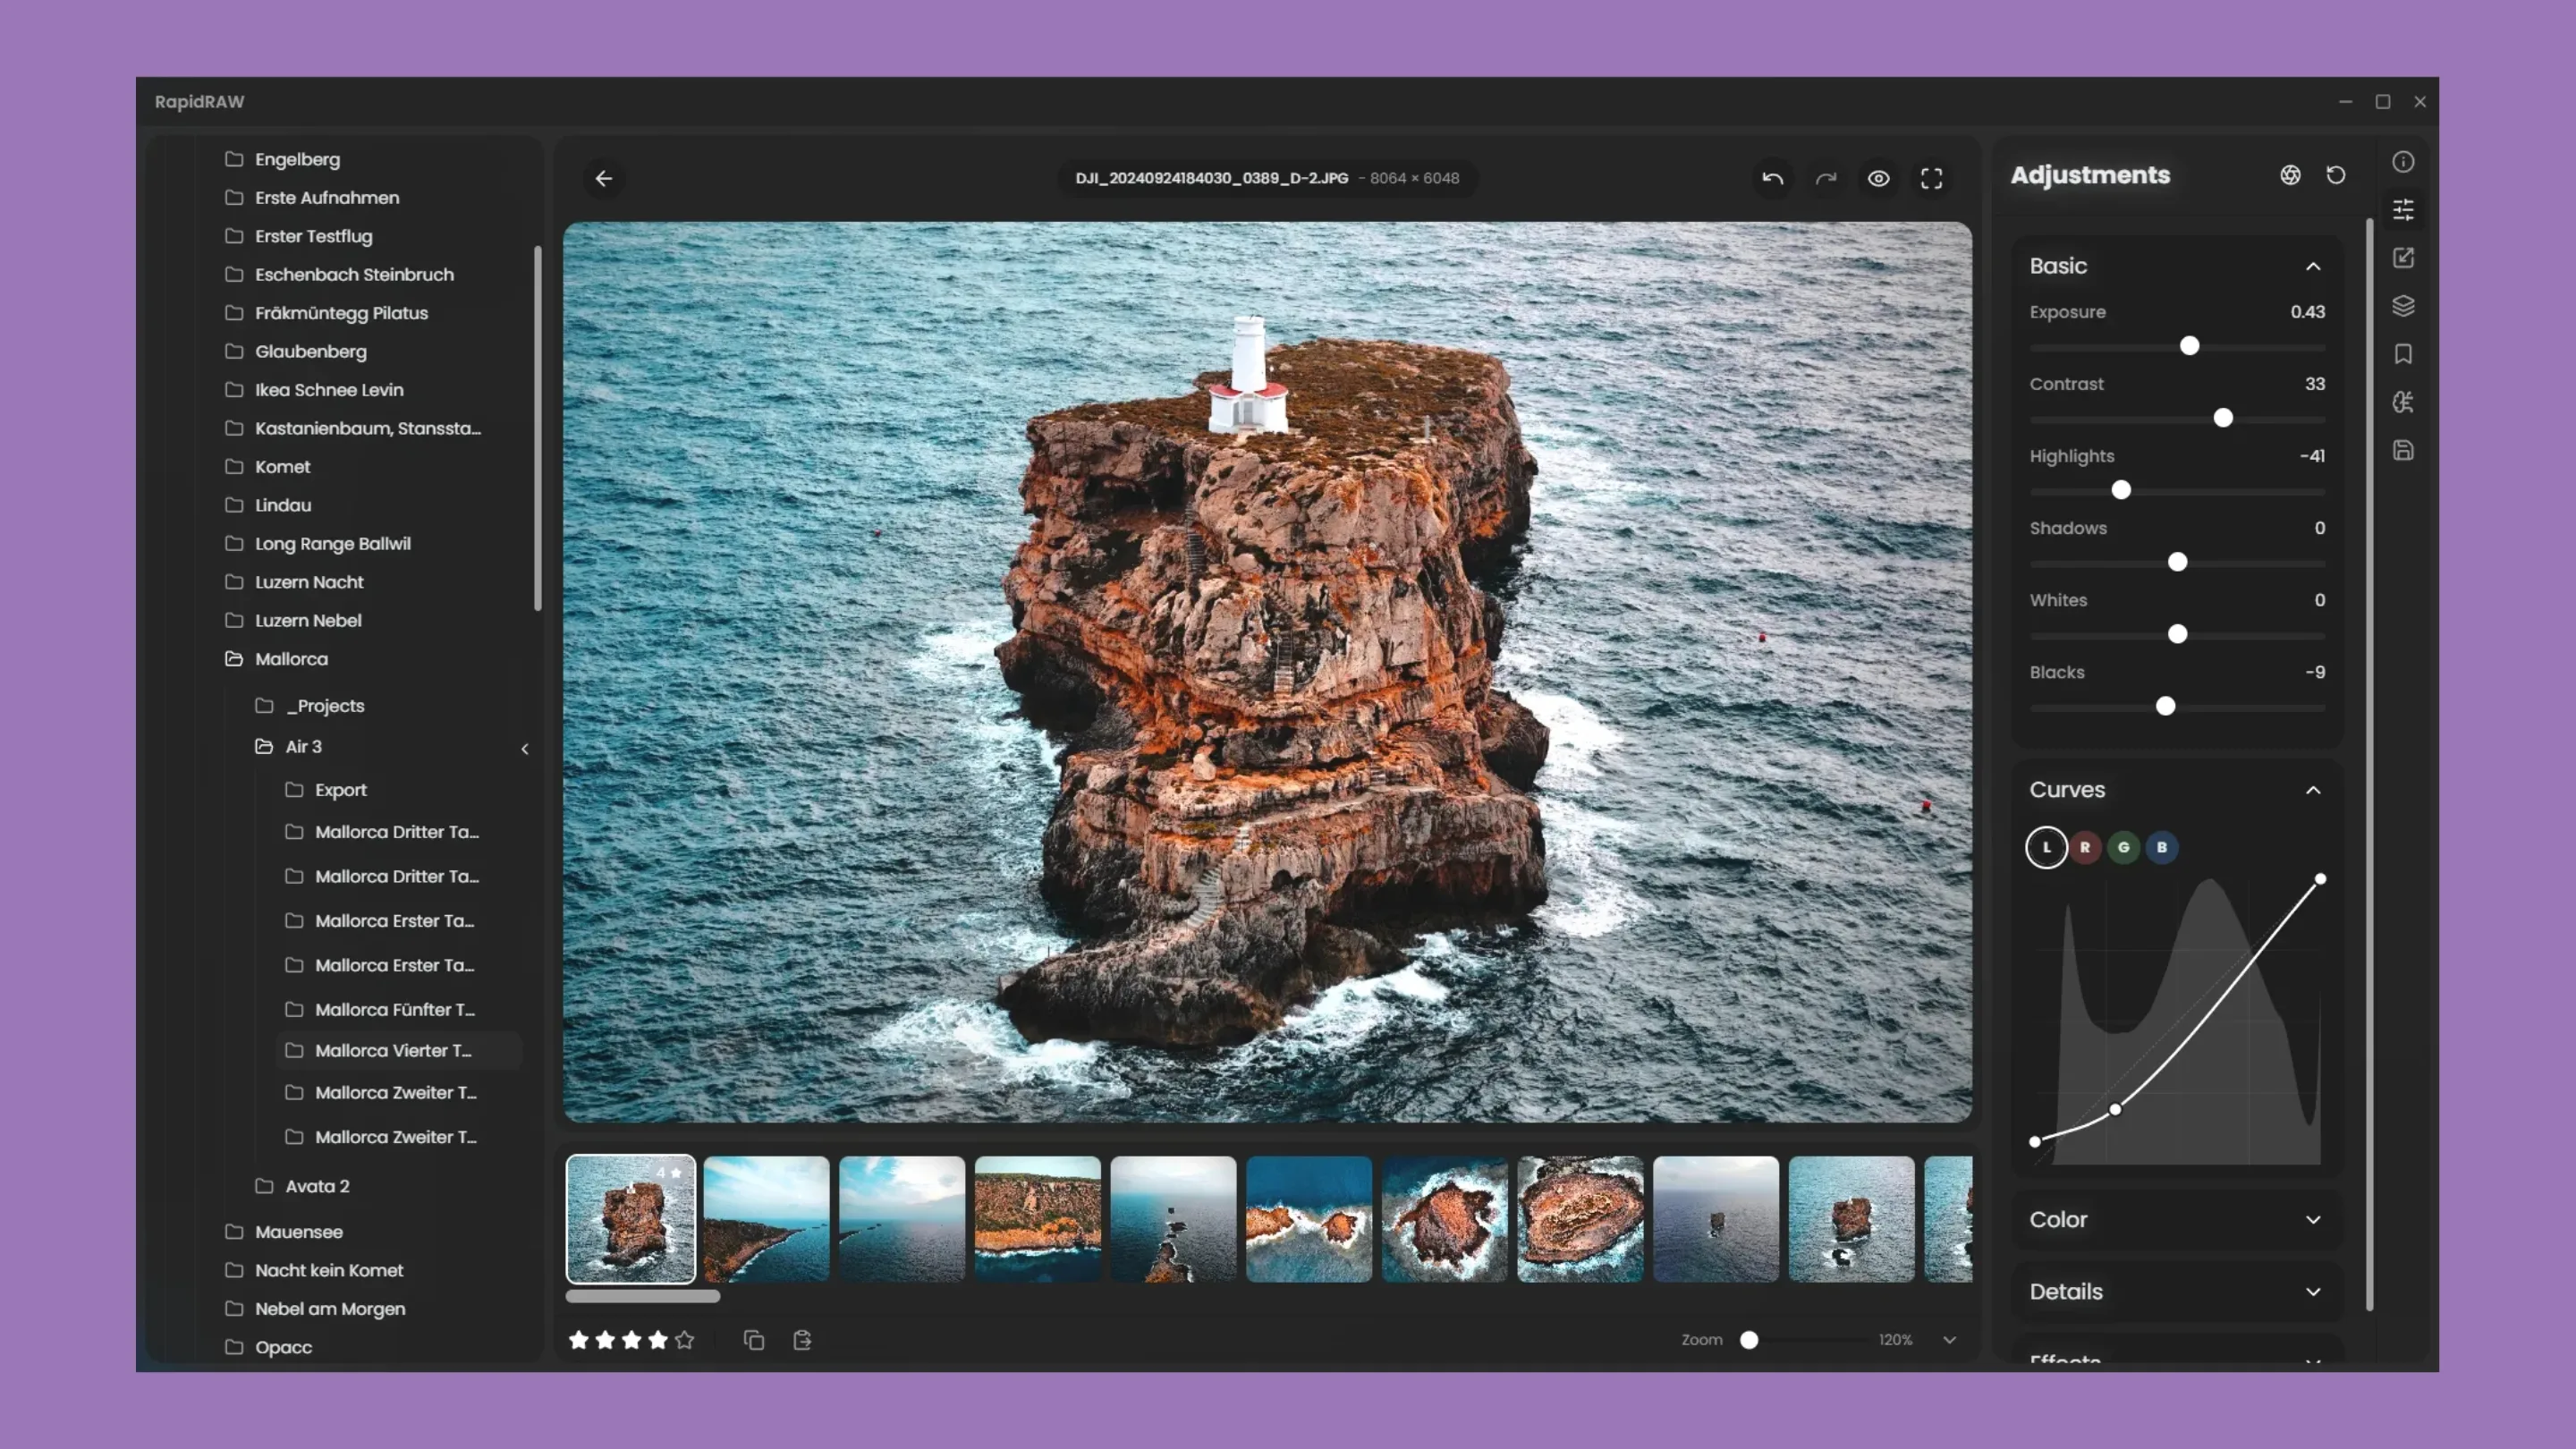Set rating to four stars
The width and height of the screenshot is (2576, 1449).
pos(658,1340)
